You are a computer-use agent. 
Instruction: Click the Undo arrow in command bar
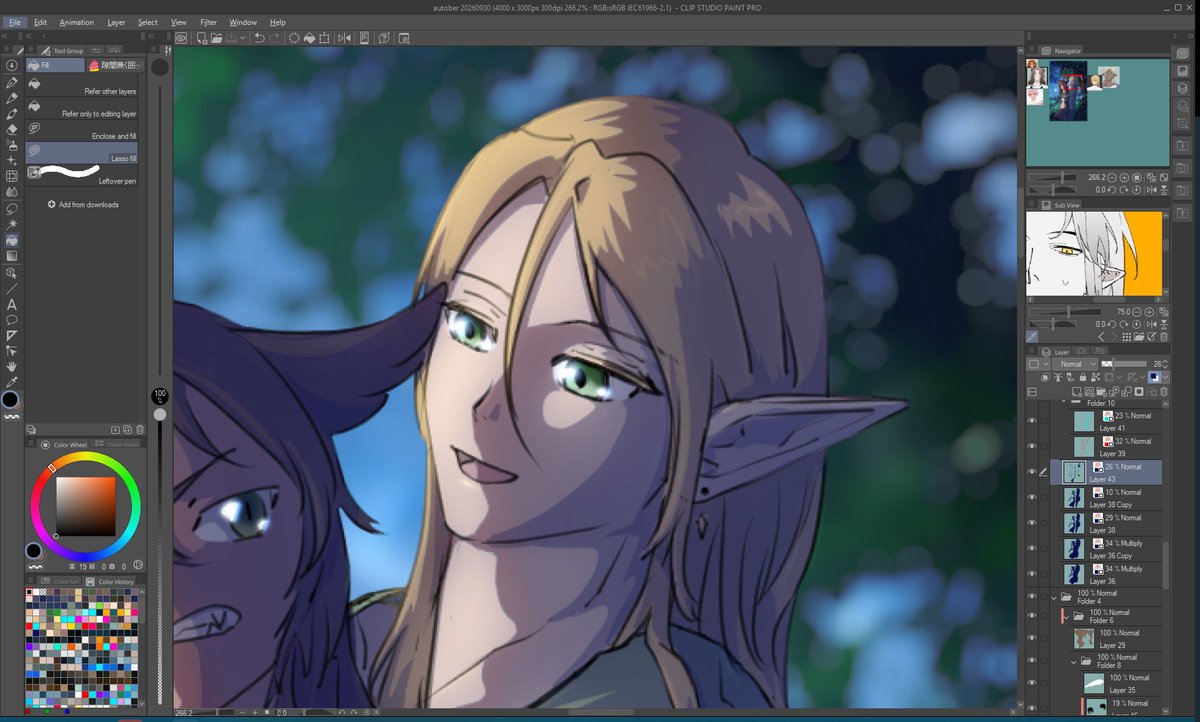pos(259,38)
